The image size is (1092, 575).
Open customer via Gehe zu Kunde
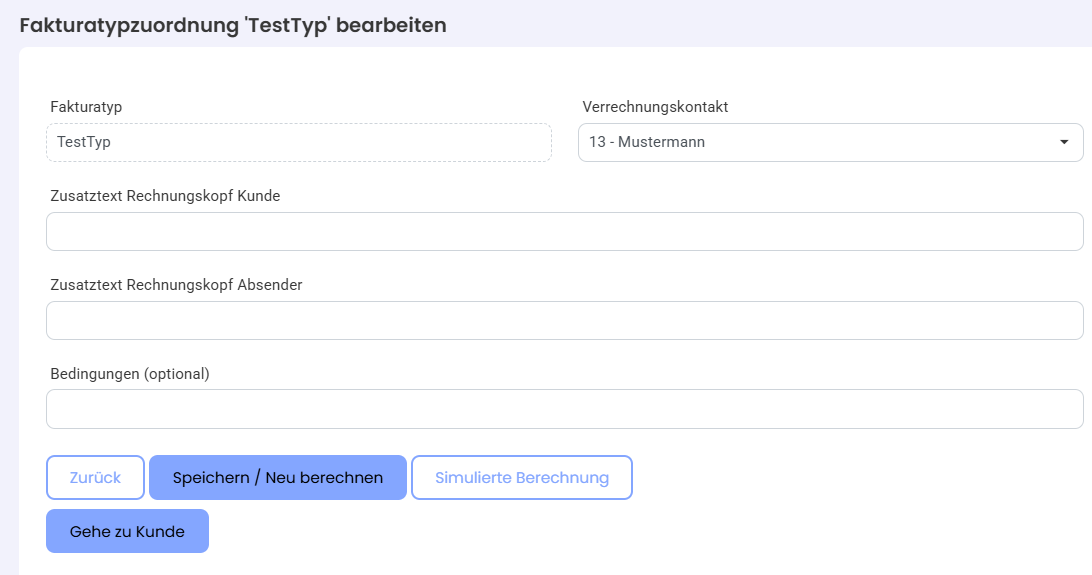[x=127, y=531]
